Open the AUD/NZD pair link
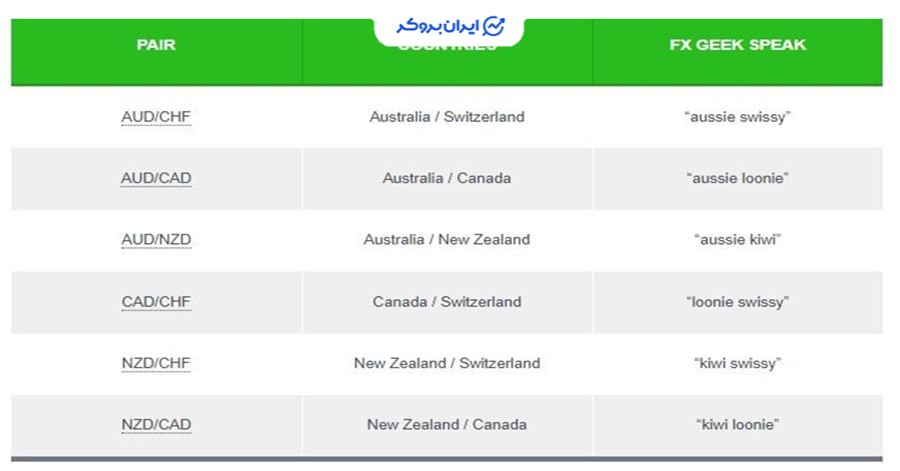This screenshot has height=471, width=900. pyautogui.click(x=156, y=240)
